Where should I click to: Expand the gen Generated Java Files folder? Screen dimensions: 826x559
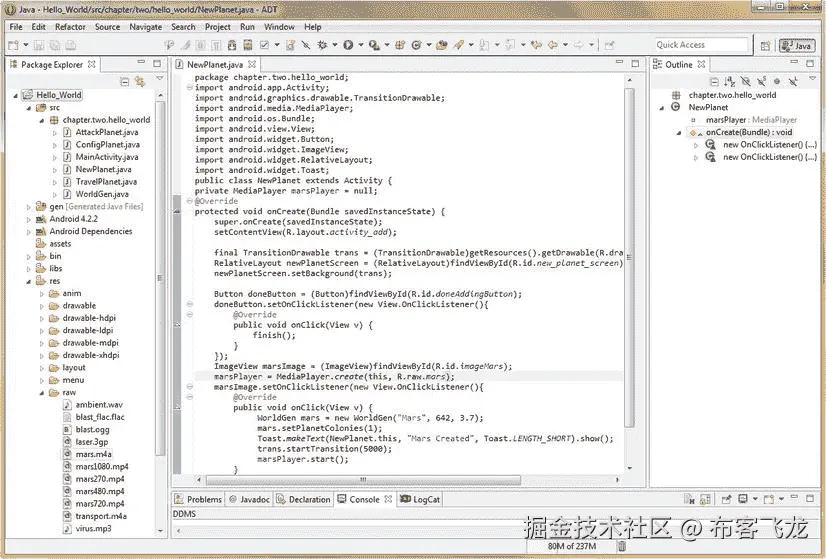(x=28, y=207)
